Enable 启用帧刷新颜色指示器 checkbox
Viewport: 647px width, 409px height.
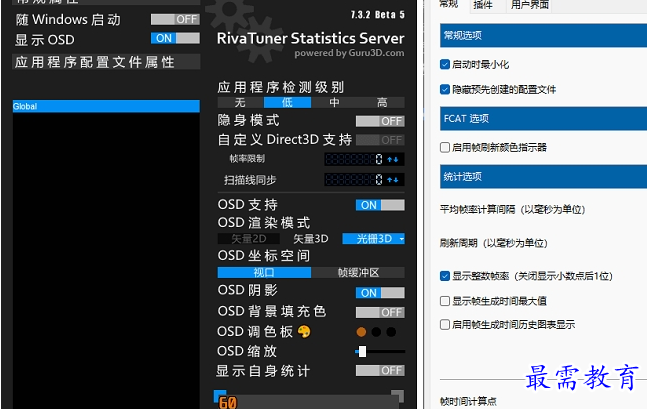pyautogui.click(x=445, y=147)
